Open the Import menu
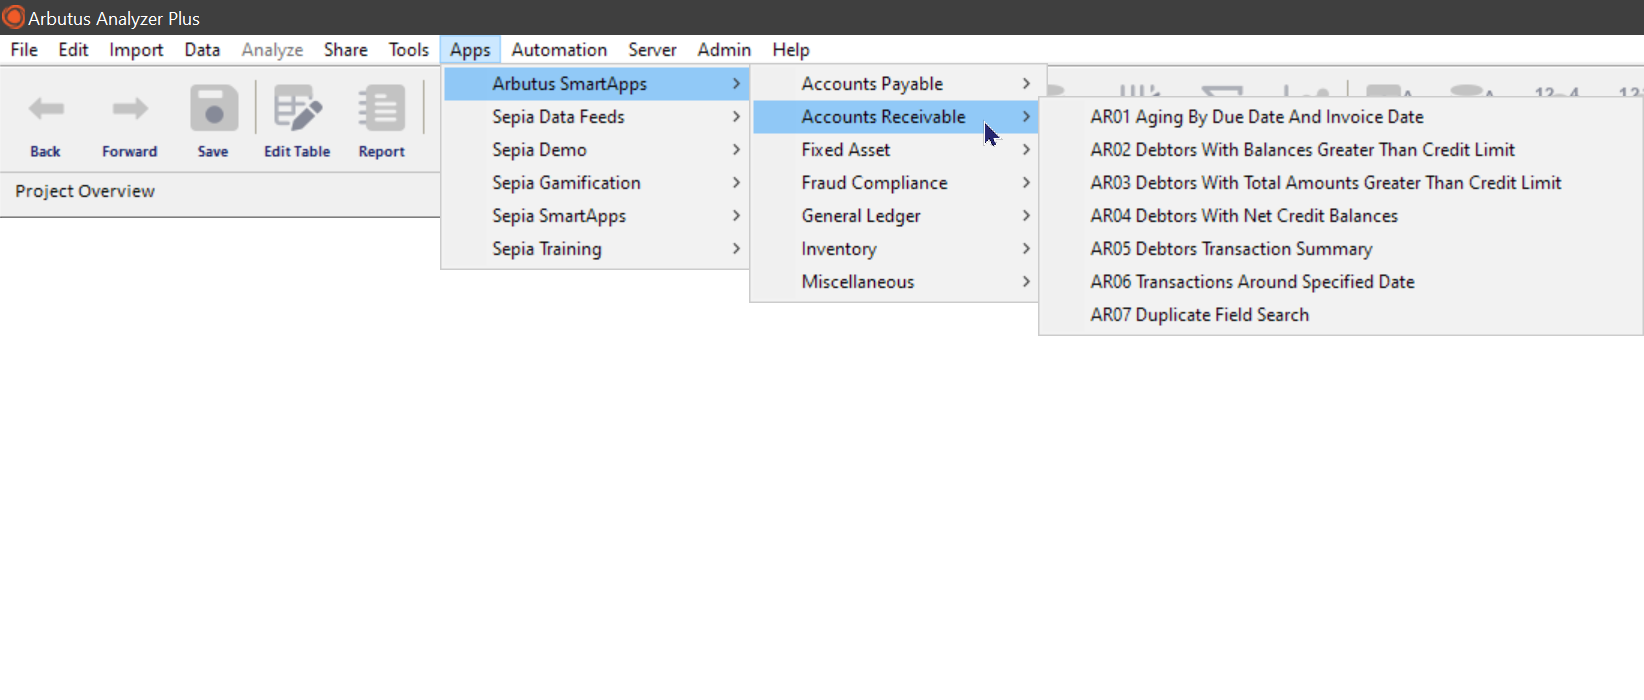The width and height of the screenshot is (1644, 700). 136,50
